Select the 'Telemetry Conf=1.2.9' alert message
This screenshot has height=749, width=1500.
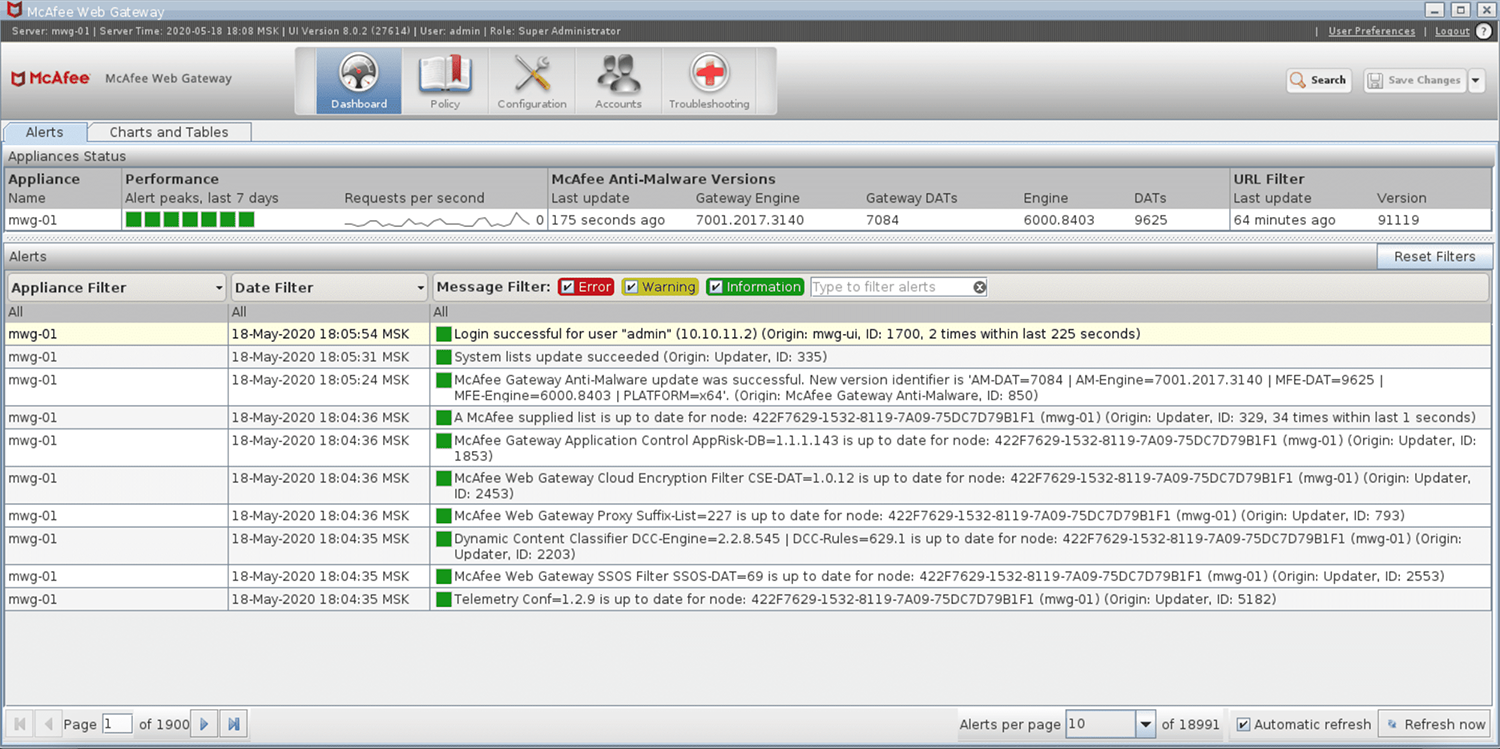(865, 600)
